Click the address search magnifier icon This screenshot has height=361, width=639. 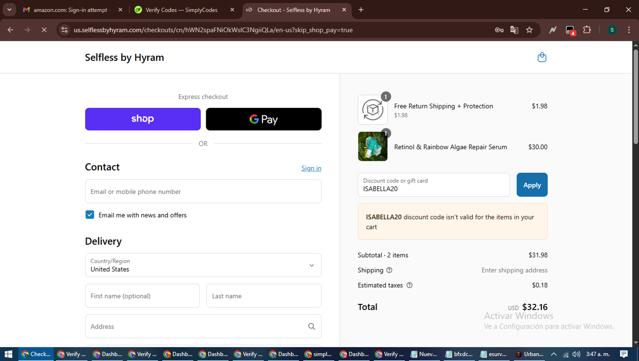point(311,326)
